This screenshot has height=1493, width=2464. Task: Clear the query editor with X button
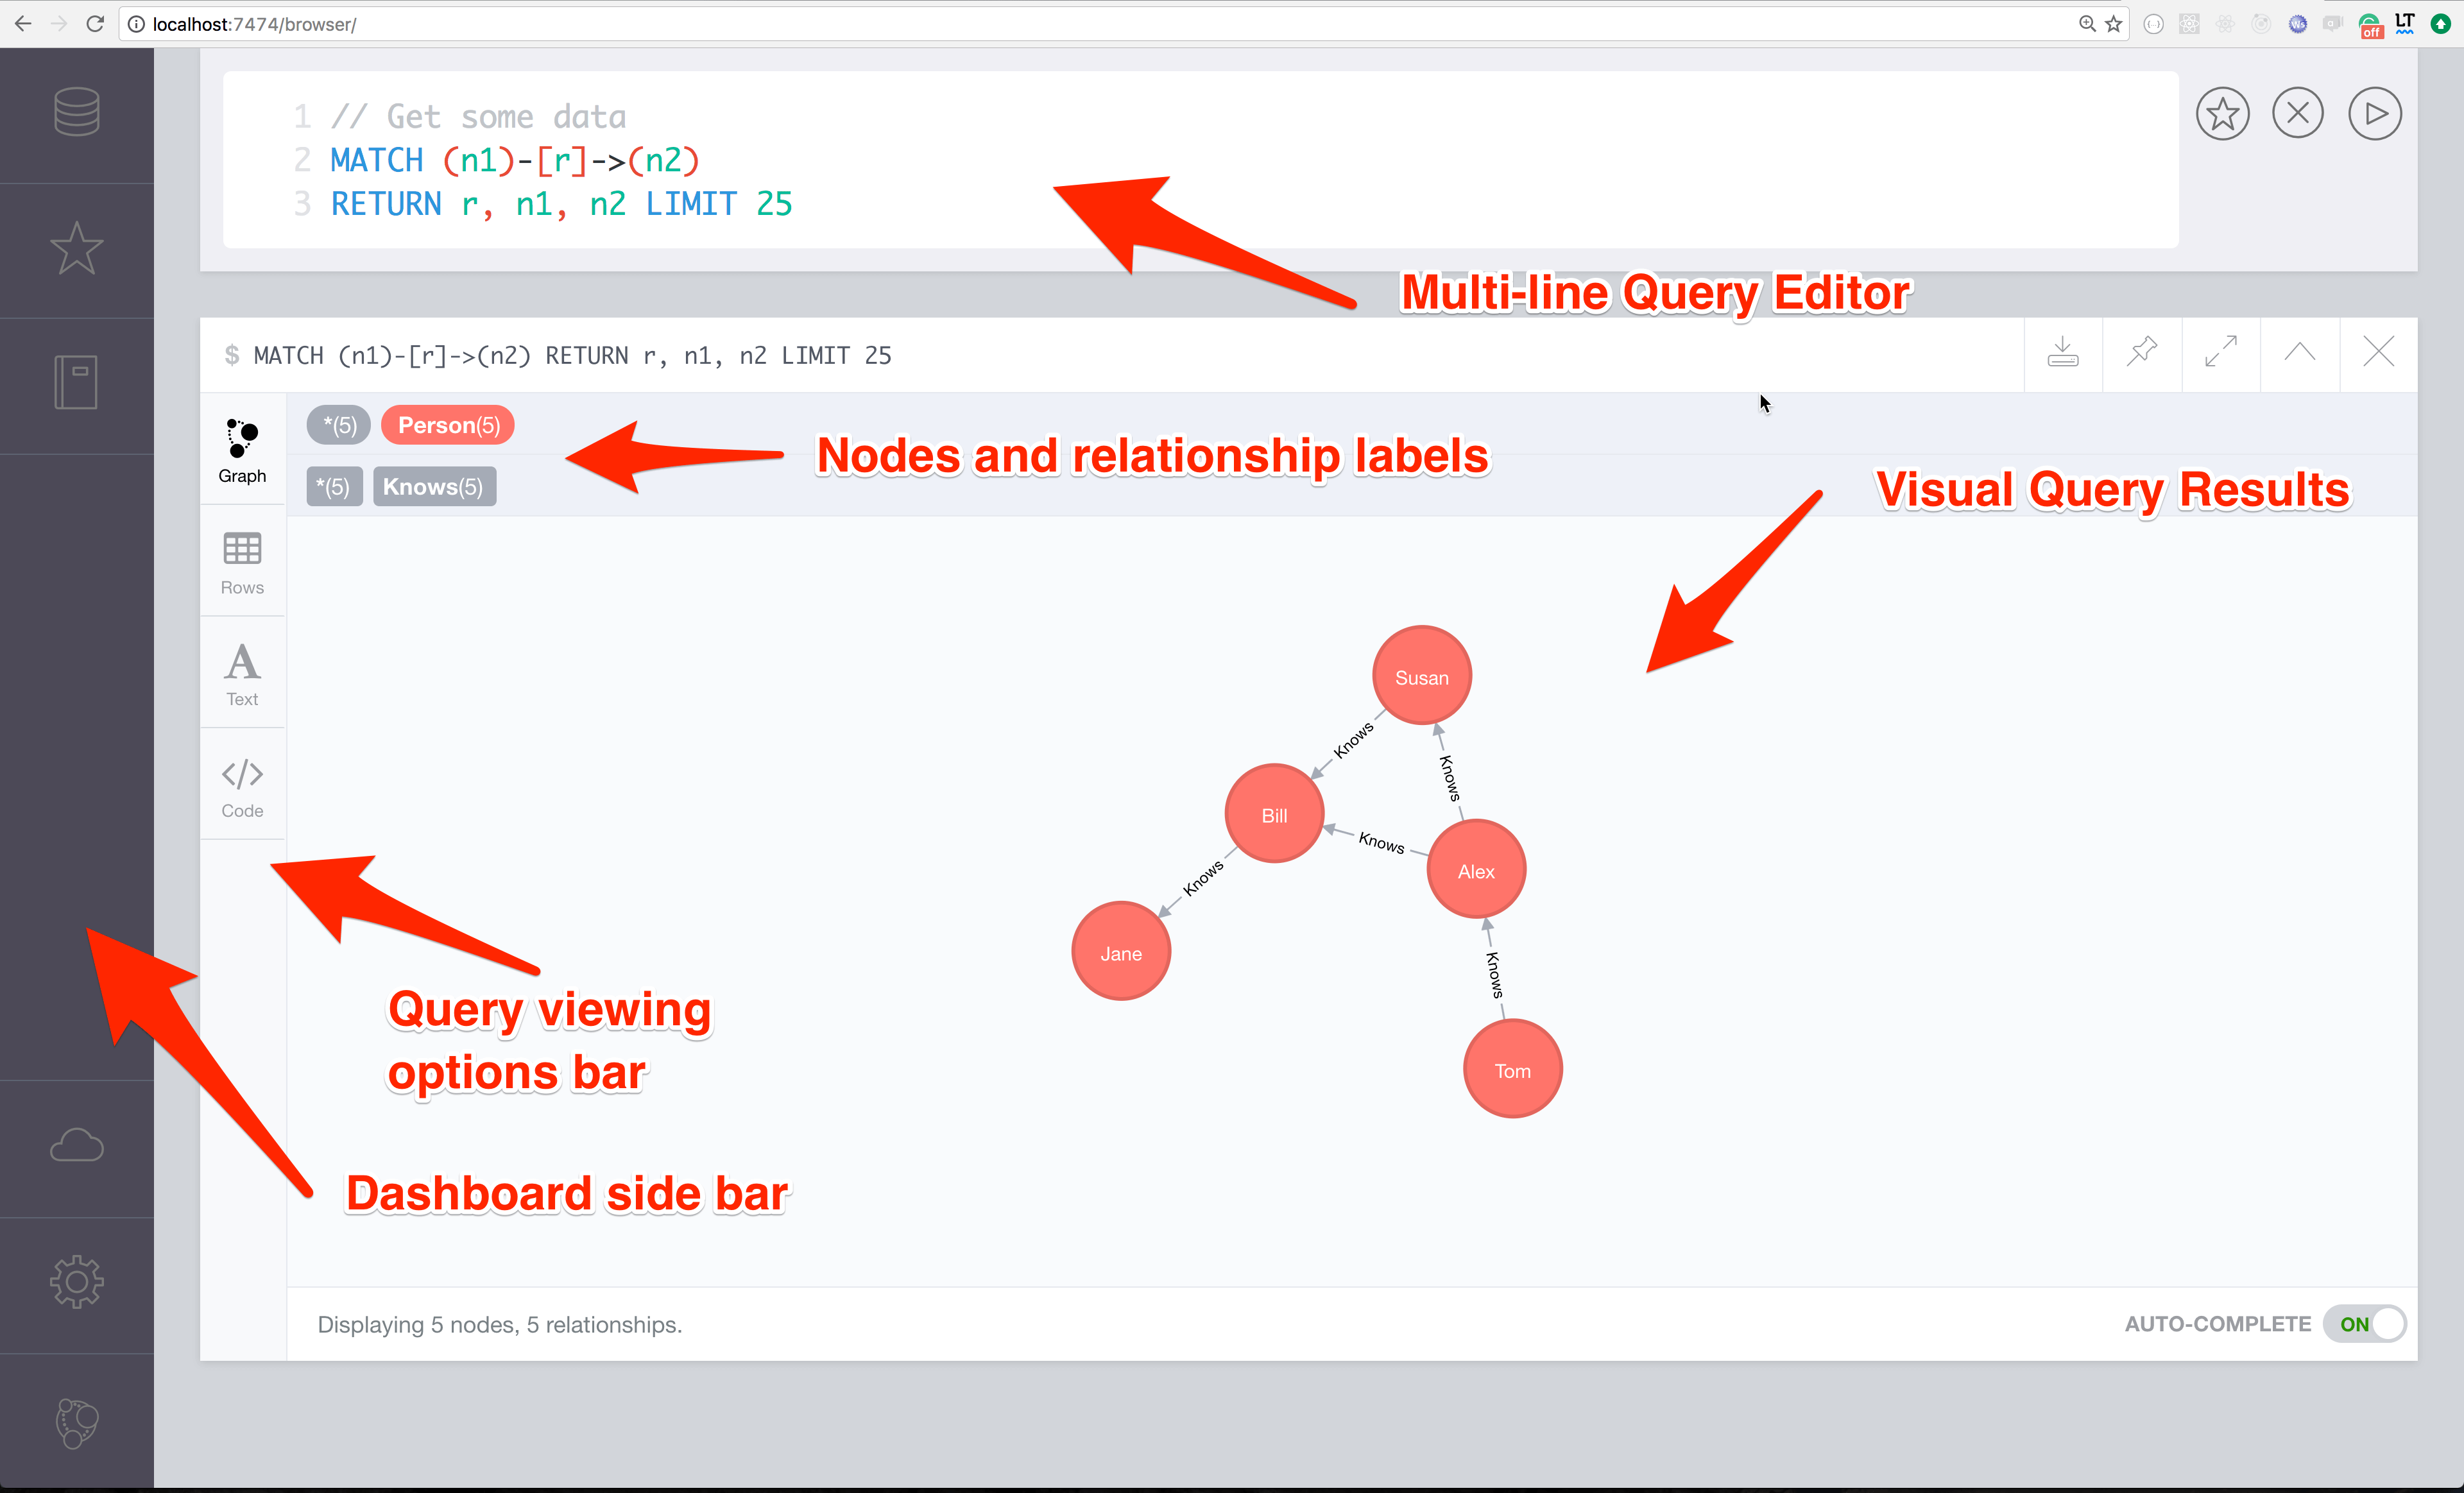[x=2298, y=114]
